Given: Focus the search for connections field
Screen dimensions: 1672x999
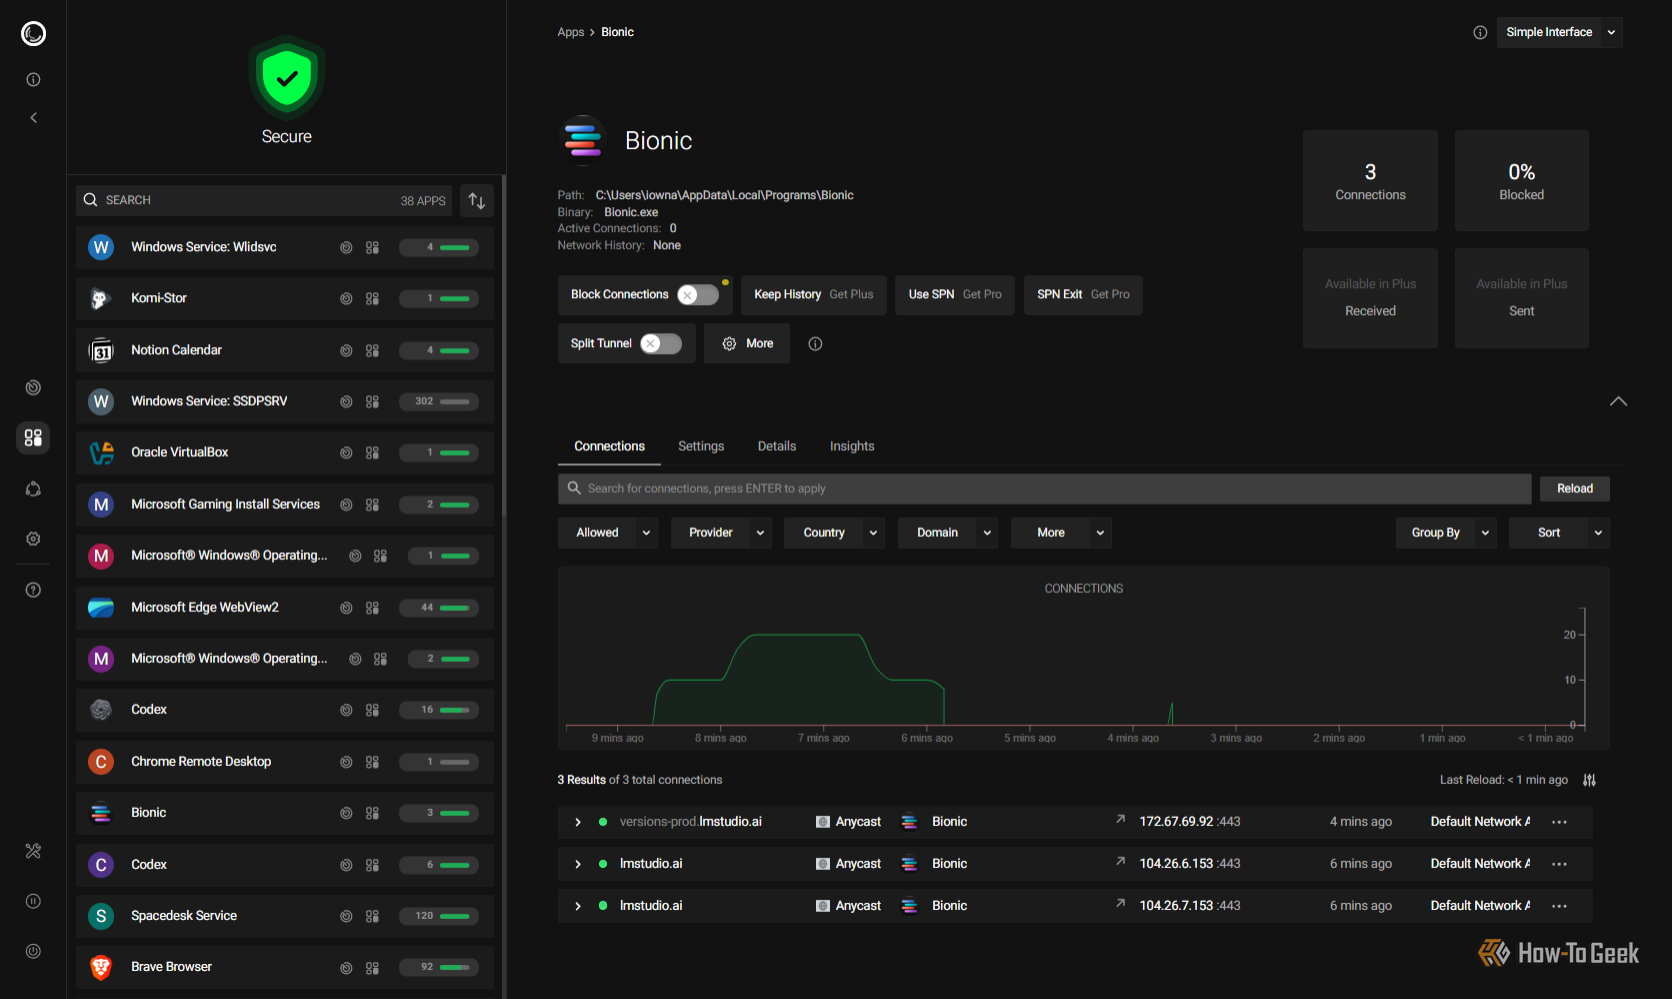Looking at the screenshot, I should coord(1044,489).
